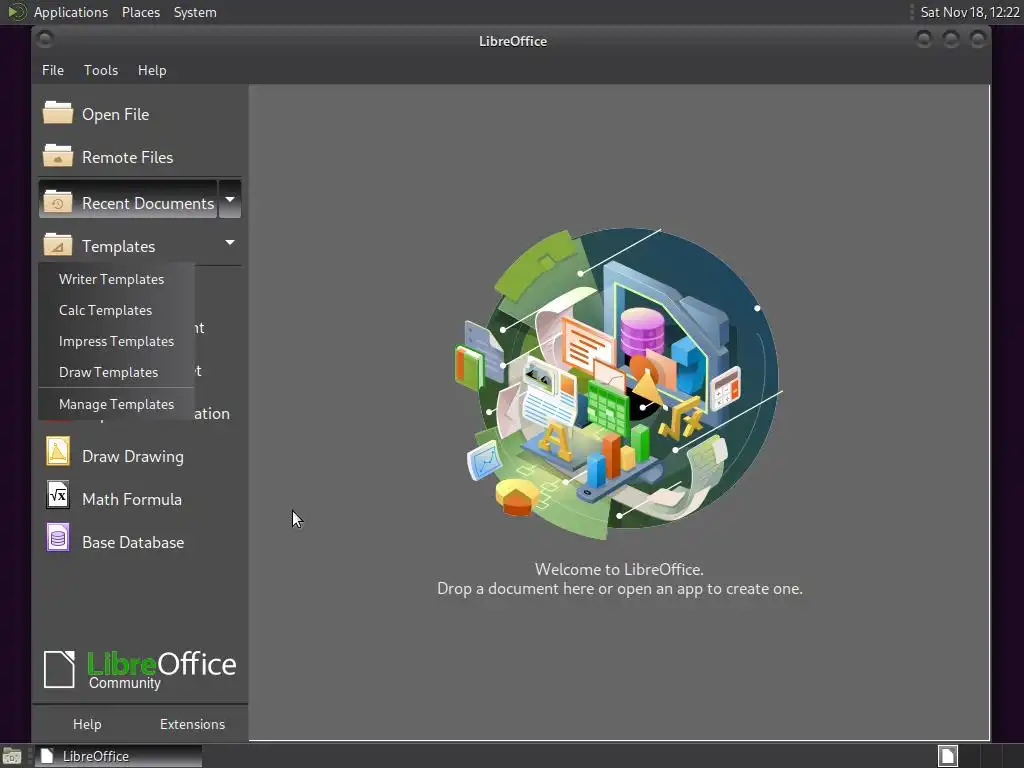This screenshot has height=768, width=1024.
Task: Expand the Recent Documents dropdown arrow
Action: tap(230, 199)
